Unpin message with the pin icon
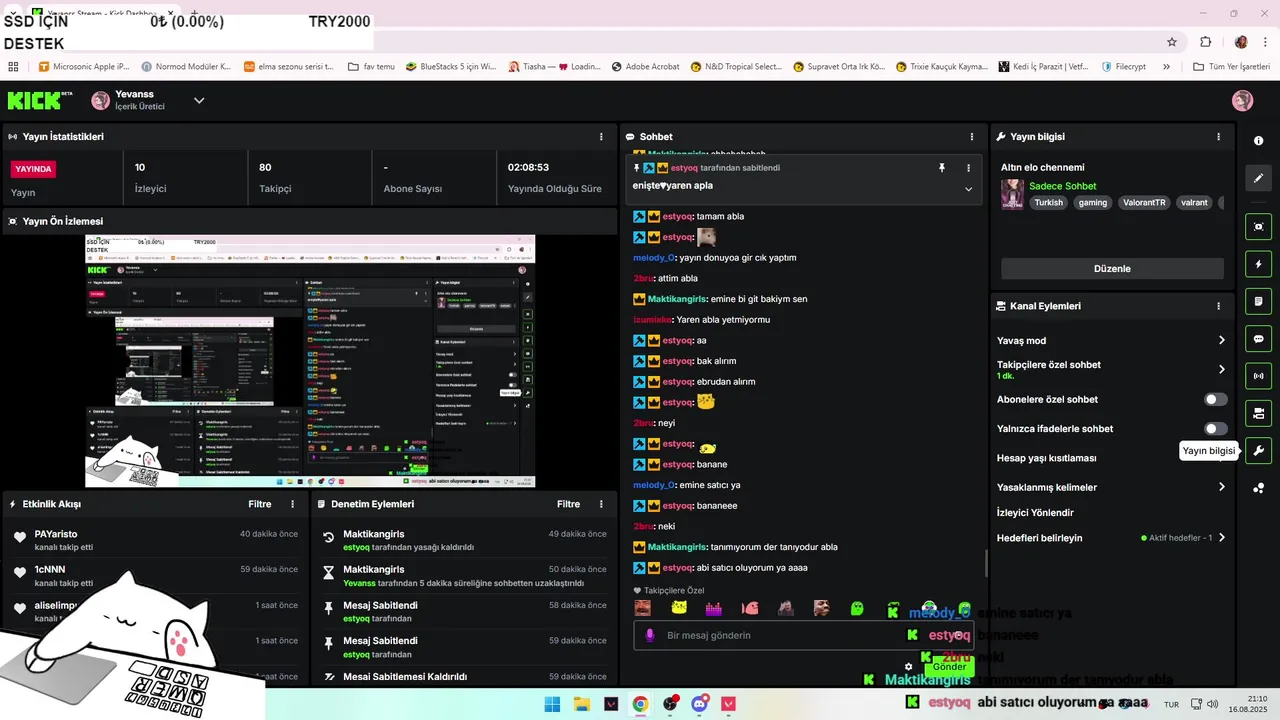This screenshot has height=720, width=1280. point(941,168)
